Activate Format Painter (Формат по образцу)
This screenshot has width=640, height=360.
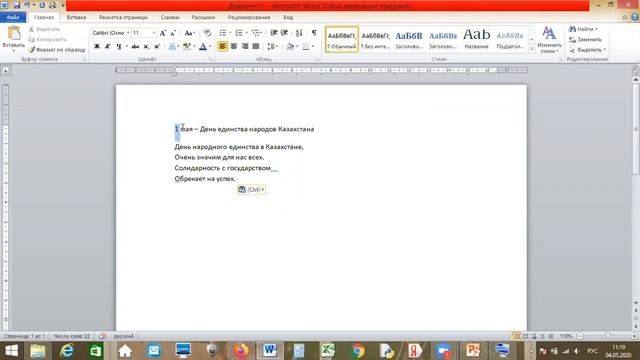click(x=57, y=50)
